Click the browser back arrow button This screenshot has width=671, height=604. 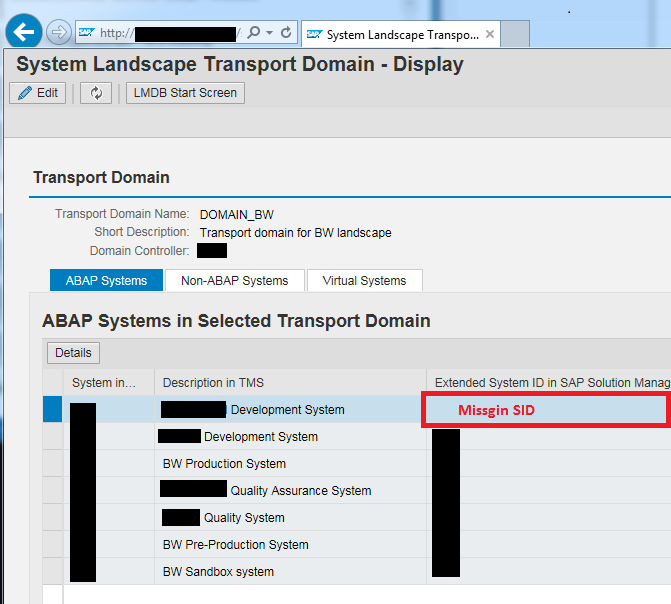[x=24, y=32]
